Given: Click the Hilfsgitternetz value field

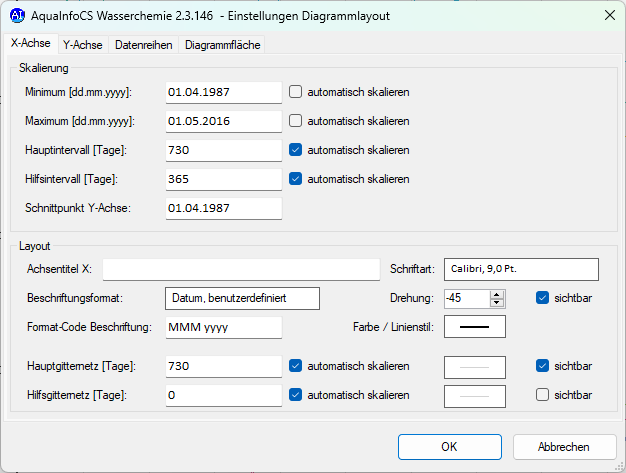Looking at the screenshot, I should pos(224,396).
